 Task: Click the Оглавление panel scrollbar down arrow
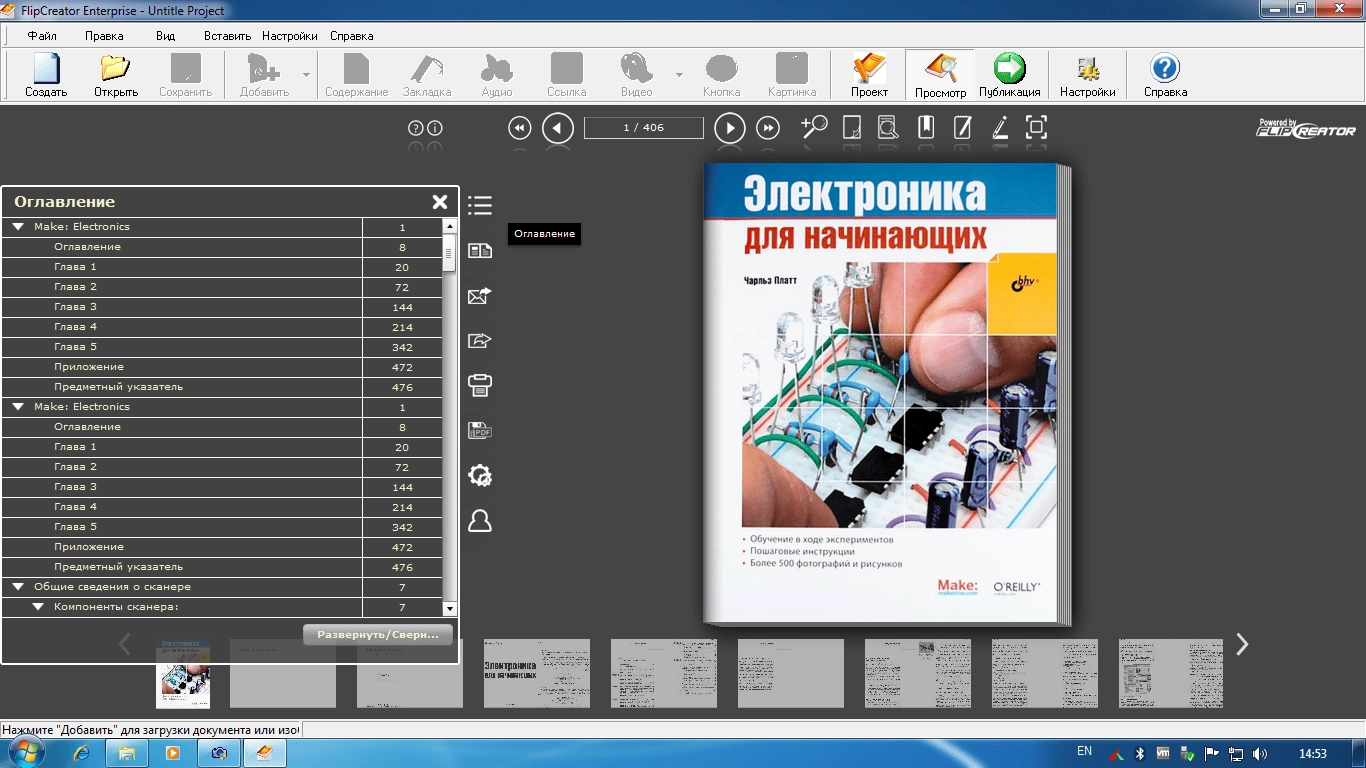coord(450,608)
